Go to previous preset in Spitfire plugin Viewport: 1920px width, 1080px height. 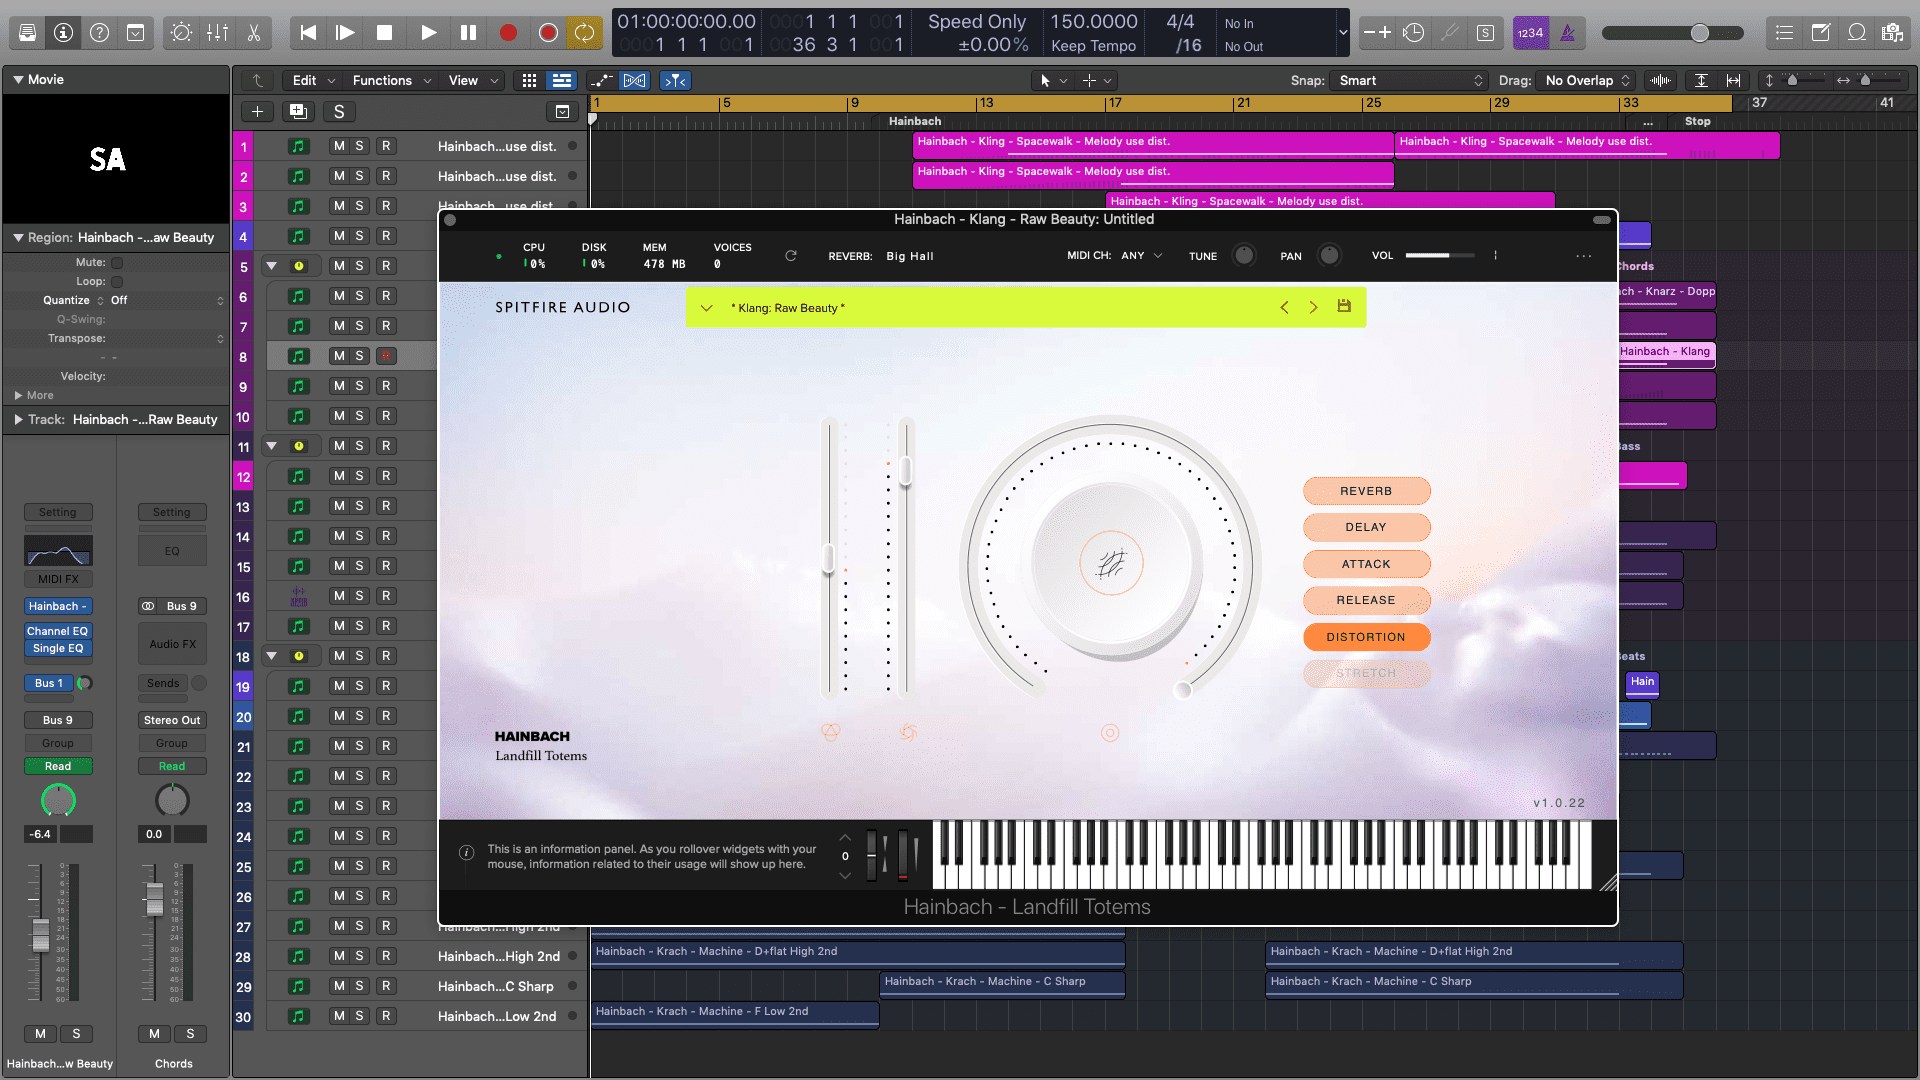click(1284, 307)
